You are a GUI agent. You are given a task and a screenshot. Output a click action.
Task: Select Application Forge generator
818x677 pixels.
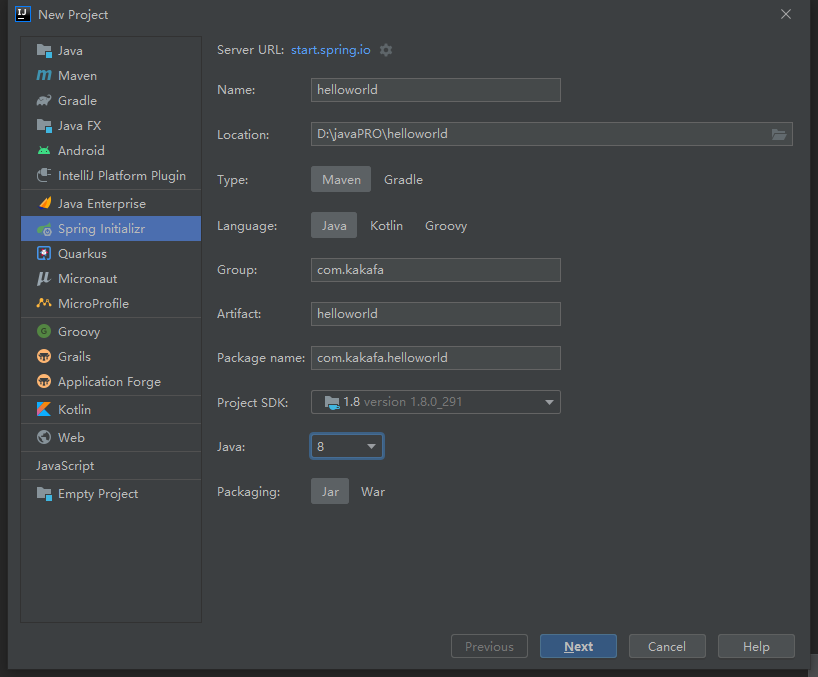pyautogui.click(x=111, y=381)
